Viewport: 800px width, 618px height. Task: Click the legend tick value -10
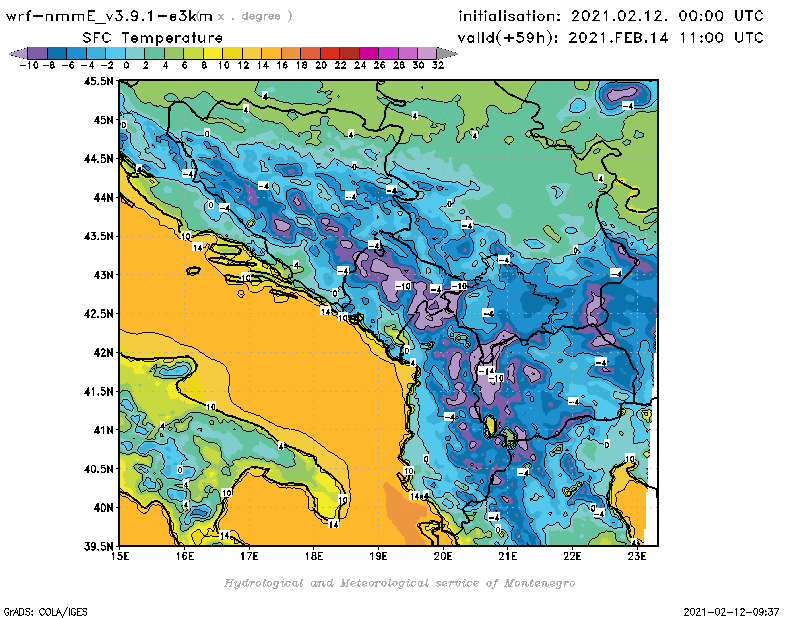[x=28, y=65]
